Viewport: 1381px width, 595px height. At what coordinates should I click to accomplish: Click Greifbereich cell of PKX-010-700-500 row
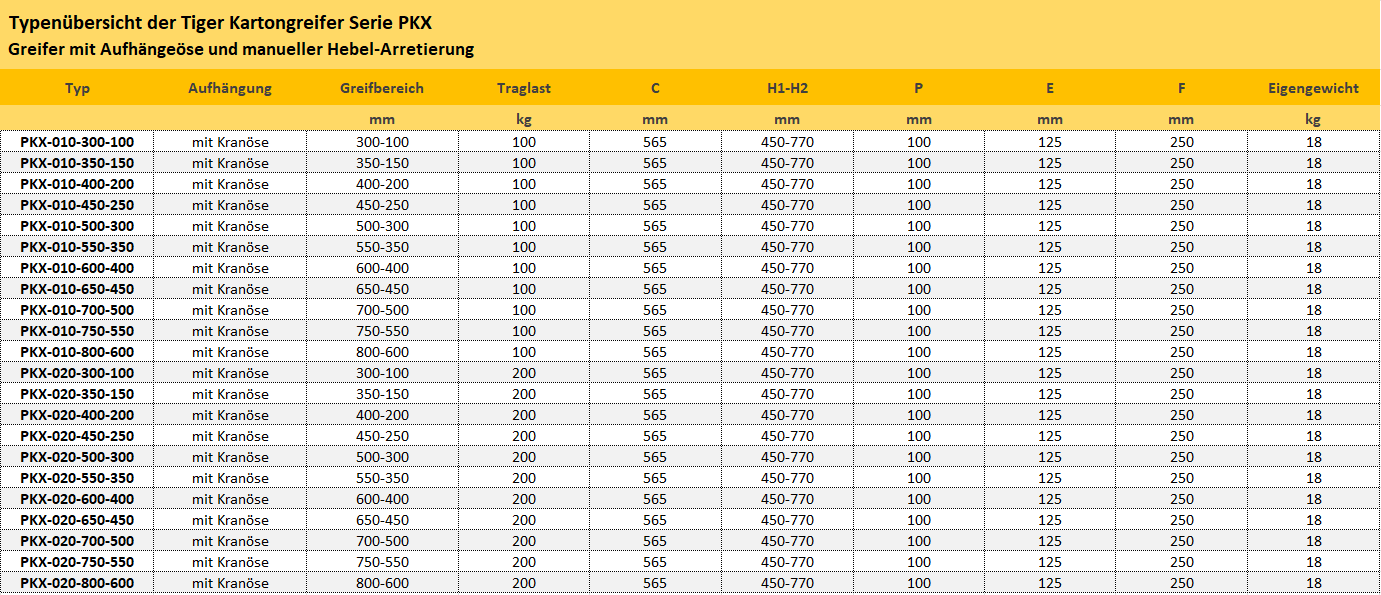[382, 310]
